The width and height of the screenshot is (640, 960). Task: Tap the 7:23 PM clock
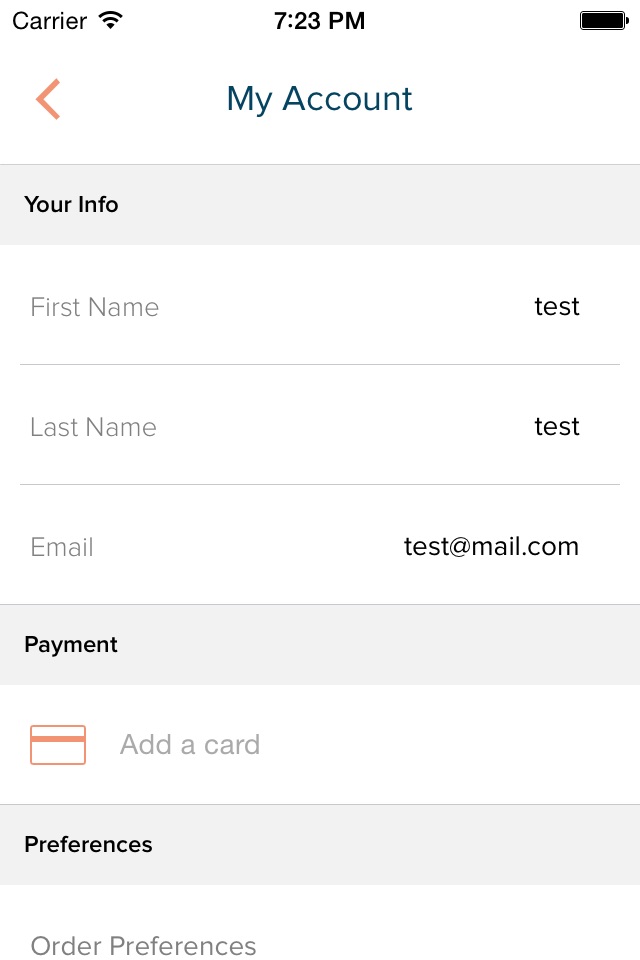click(x=319, y=21)
